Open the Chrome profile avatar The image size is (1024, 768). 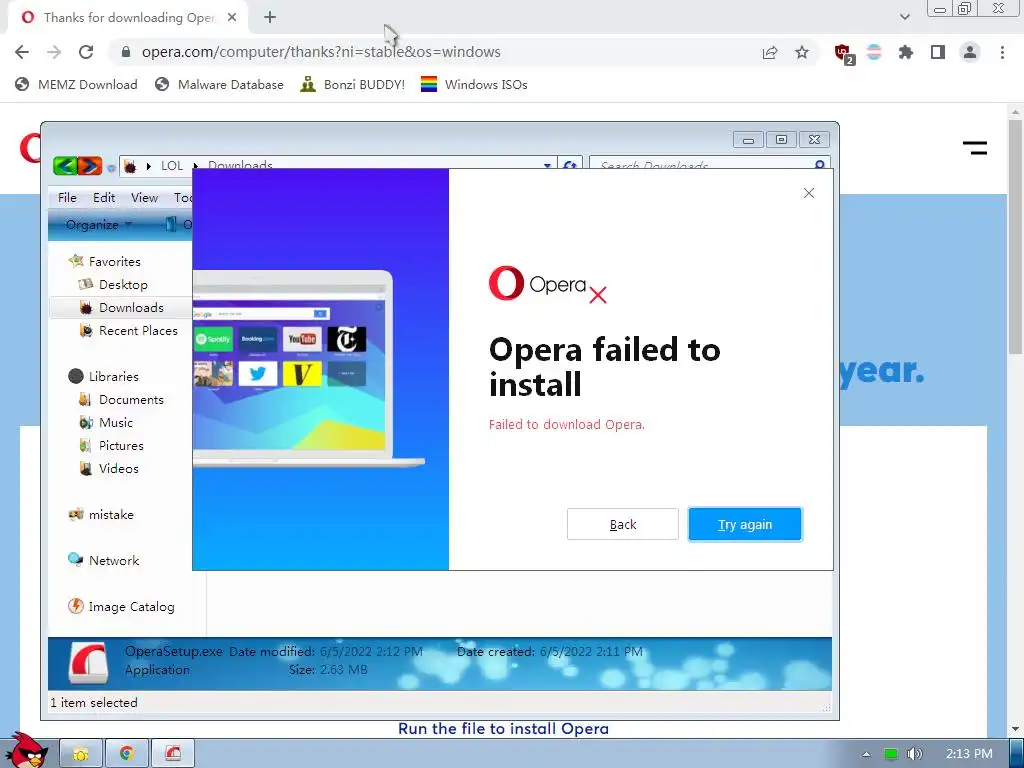[970, 52]
